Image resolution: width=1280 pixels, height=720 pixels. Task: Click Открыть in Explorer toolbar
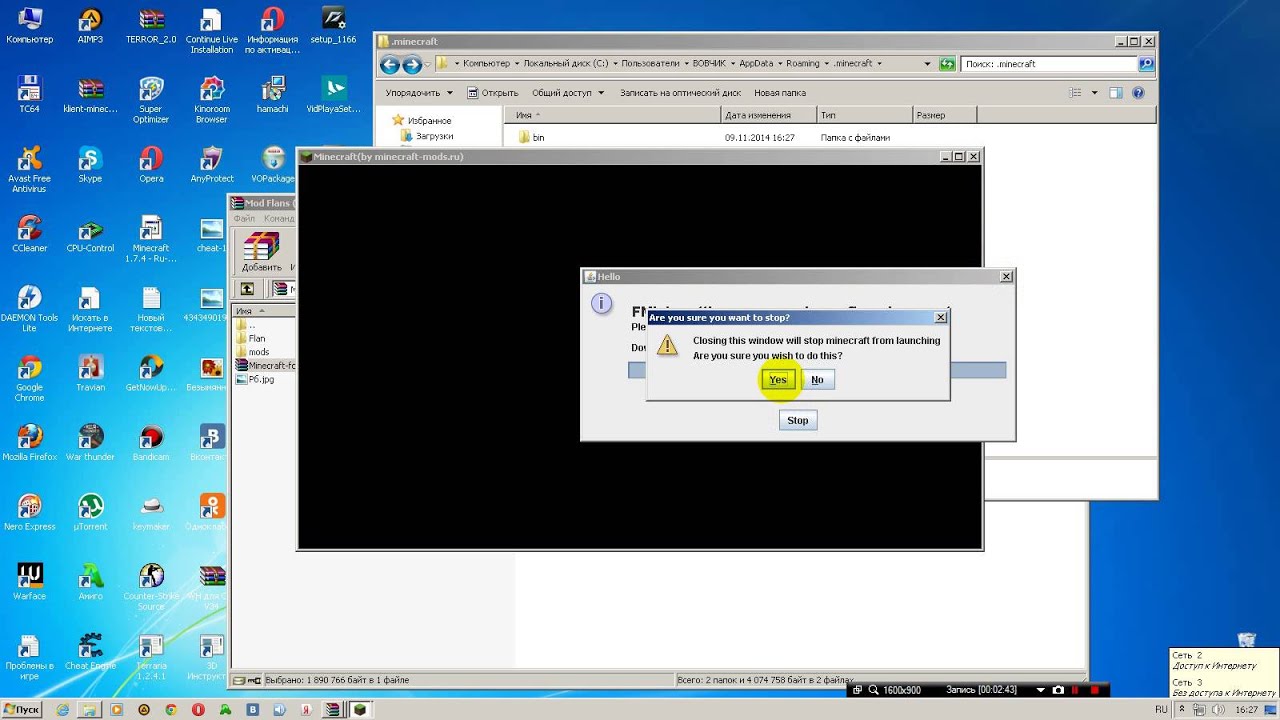492,93
